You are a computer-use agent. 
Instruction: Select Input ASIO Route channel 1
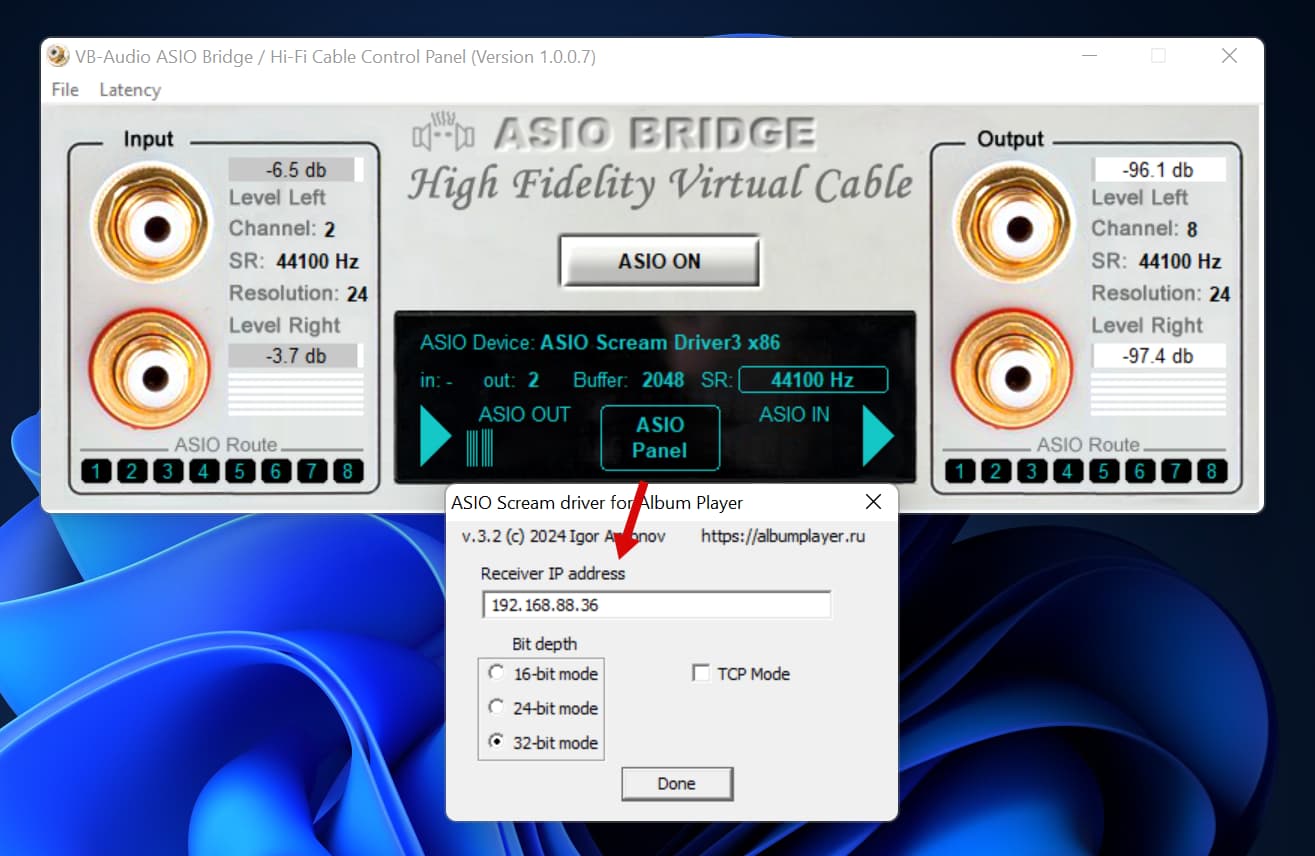[96, 471]
